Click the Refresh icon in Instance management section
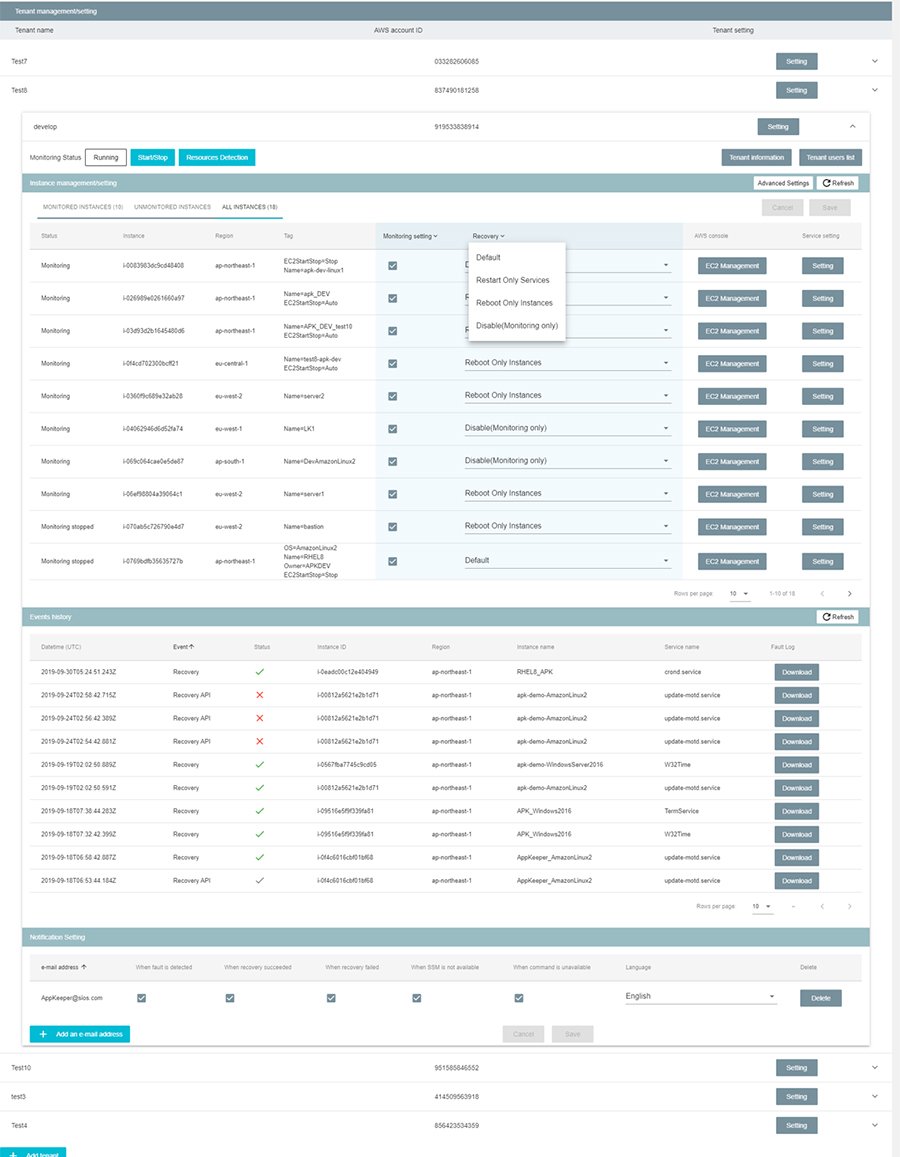Viewport: 900px width, 1157px height. 838,182
